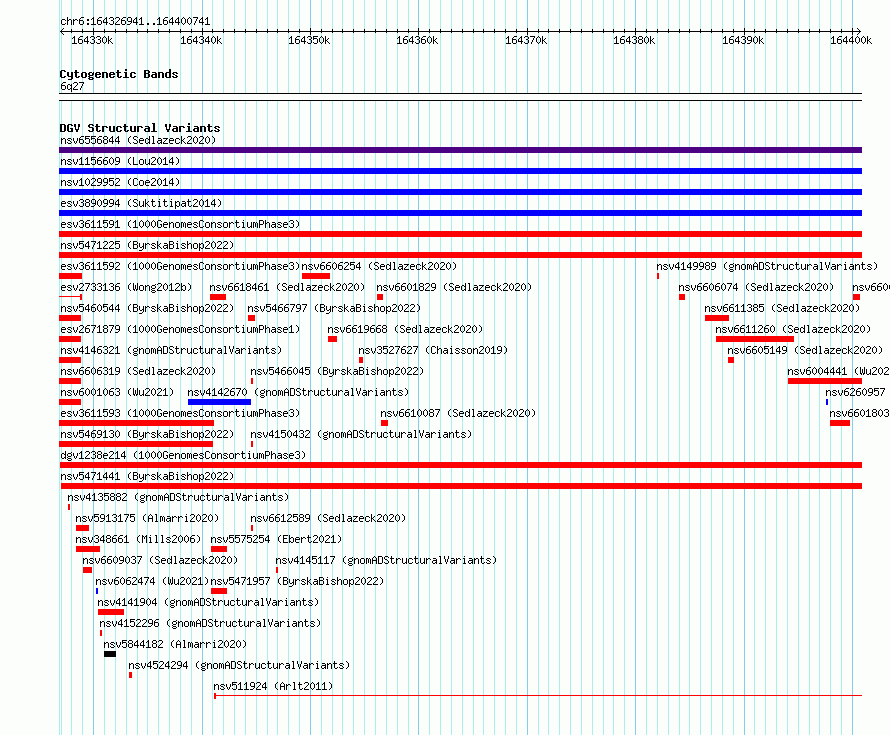Screen dimensions: 890x735
Task: Click nsv5466045 (ByrskaBishop2022) label
Action: pos(337,371)
